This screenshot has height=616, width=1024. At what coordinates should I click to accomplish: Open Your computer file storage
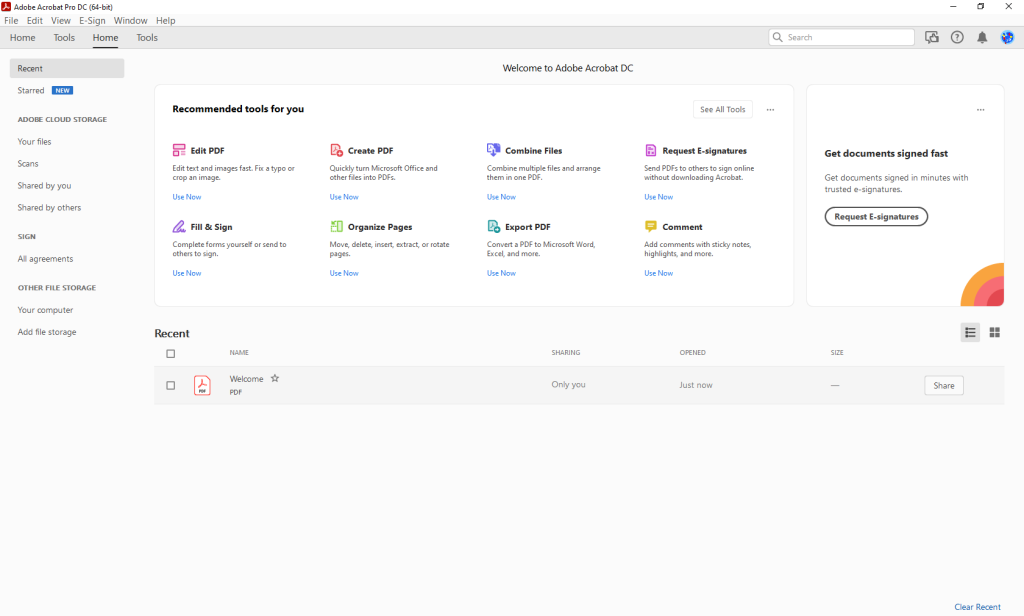(x=45, y=310)
